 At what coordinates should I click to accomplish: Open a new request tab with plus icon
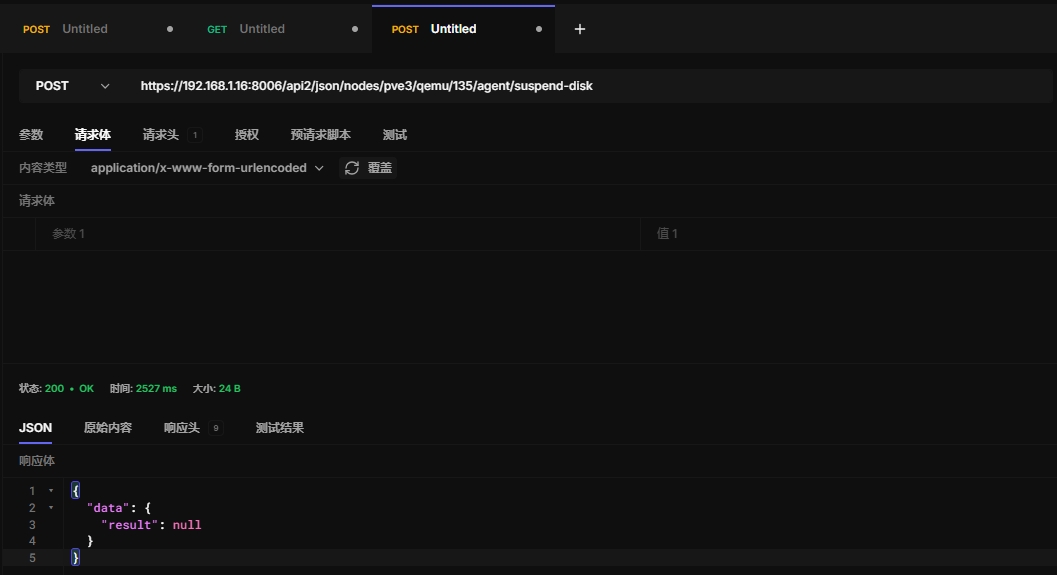579,29
